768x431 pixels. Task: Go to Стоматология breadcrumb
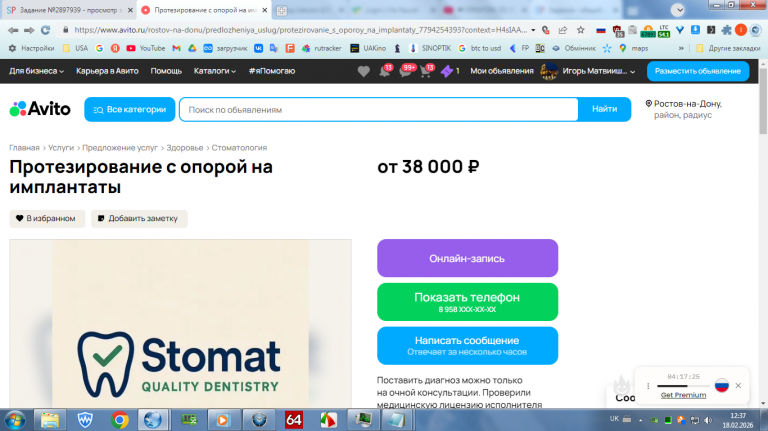[x=239, y=147]
